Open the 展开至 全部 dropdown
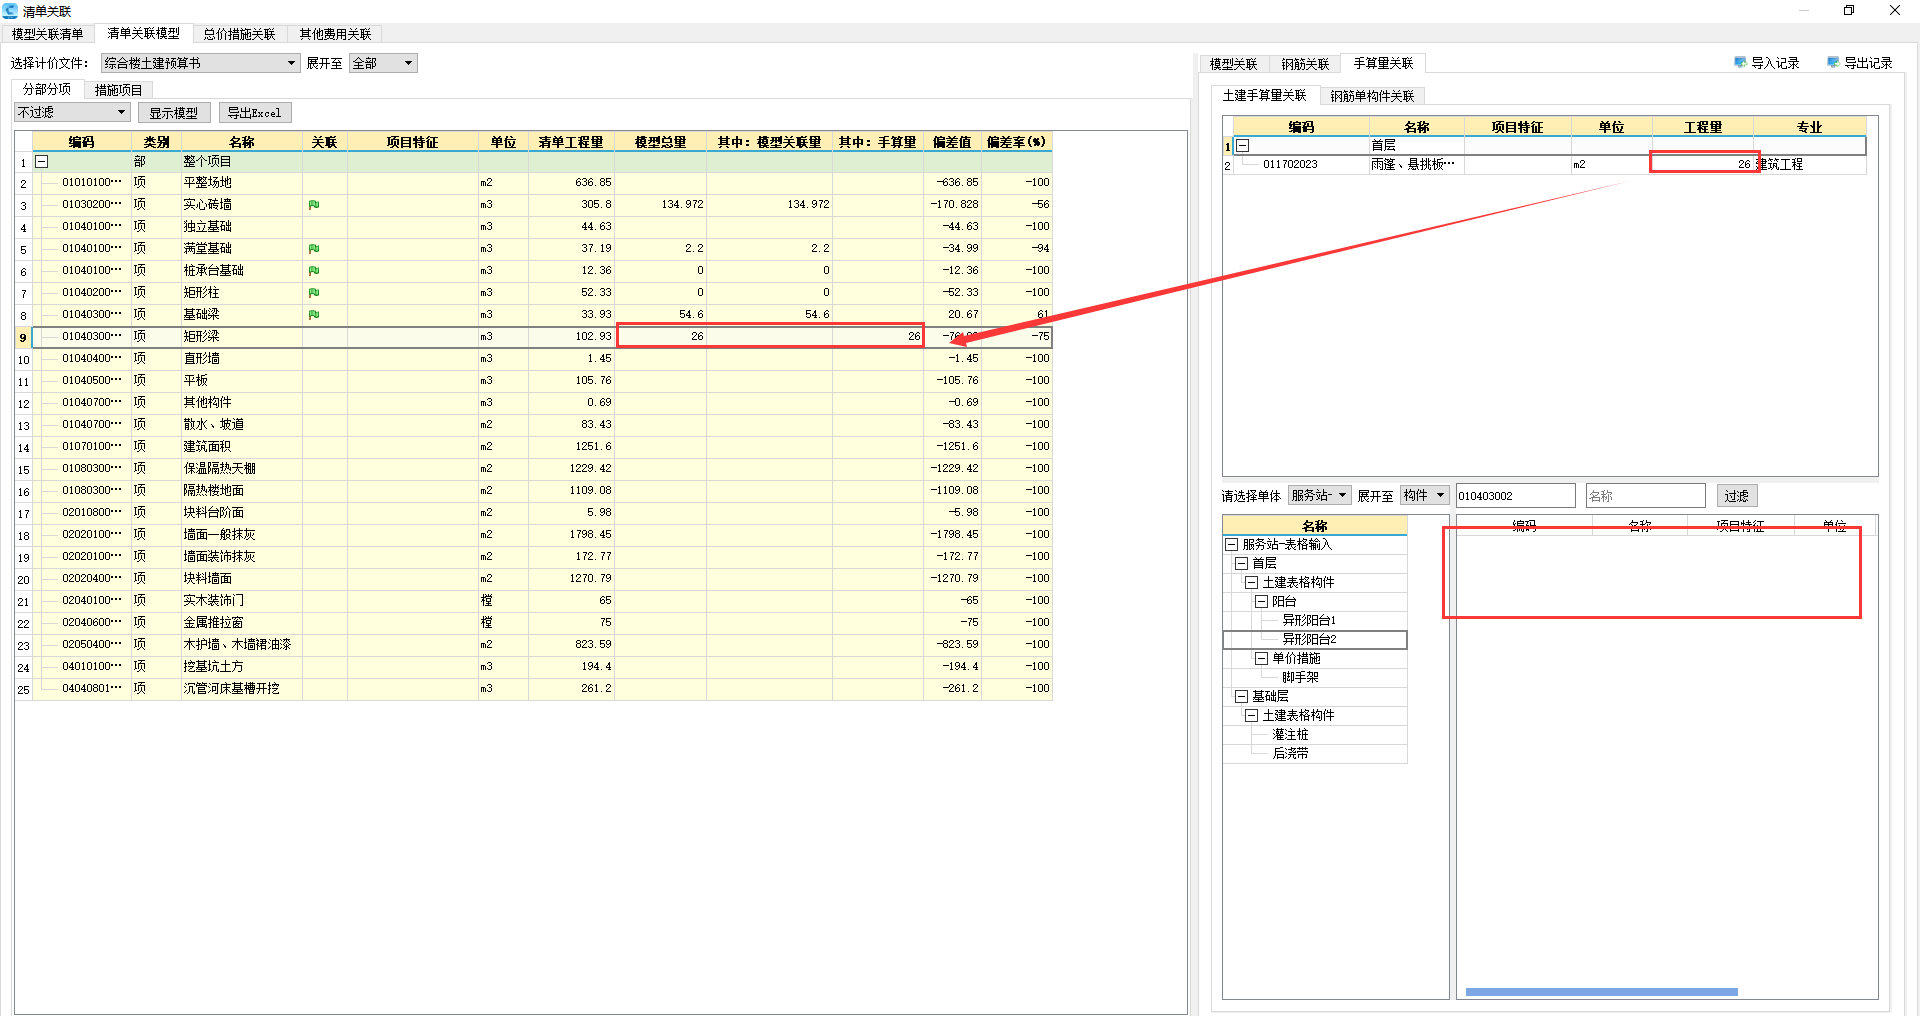This screenshot has width=1920, height=1016. click(x=383, y=63)
